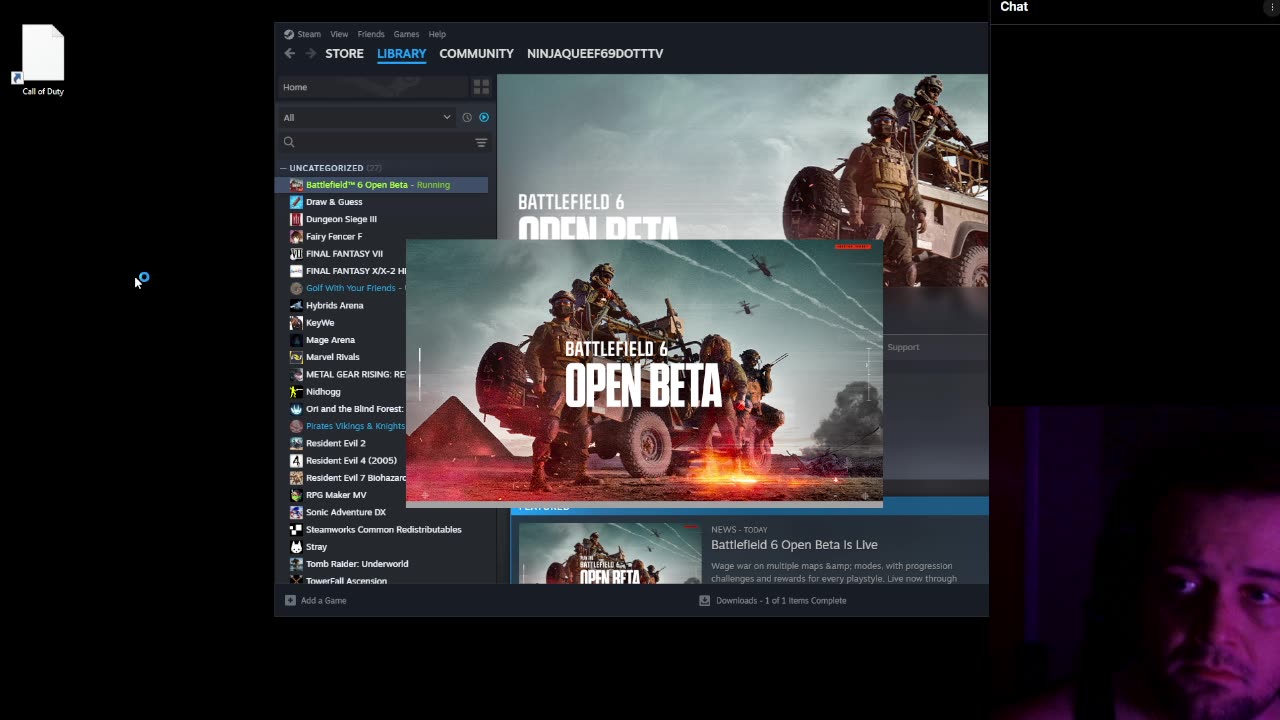
Task: Click the plus icon for Add a Game
Action: coord(290,601)
